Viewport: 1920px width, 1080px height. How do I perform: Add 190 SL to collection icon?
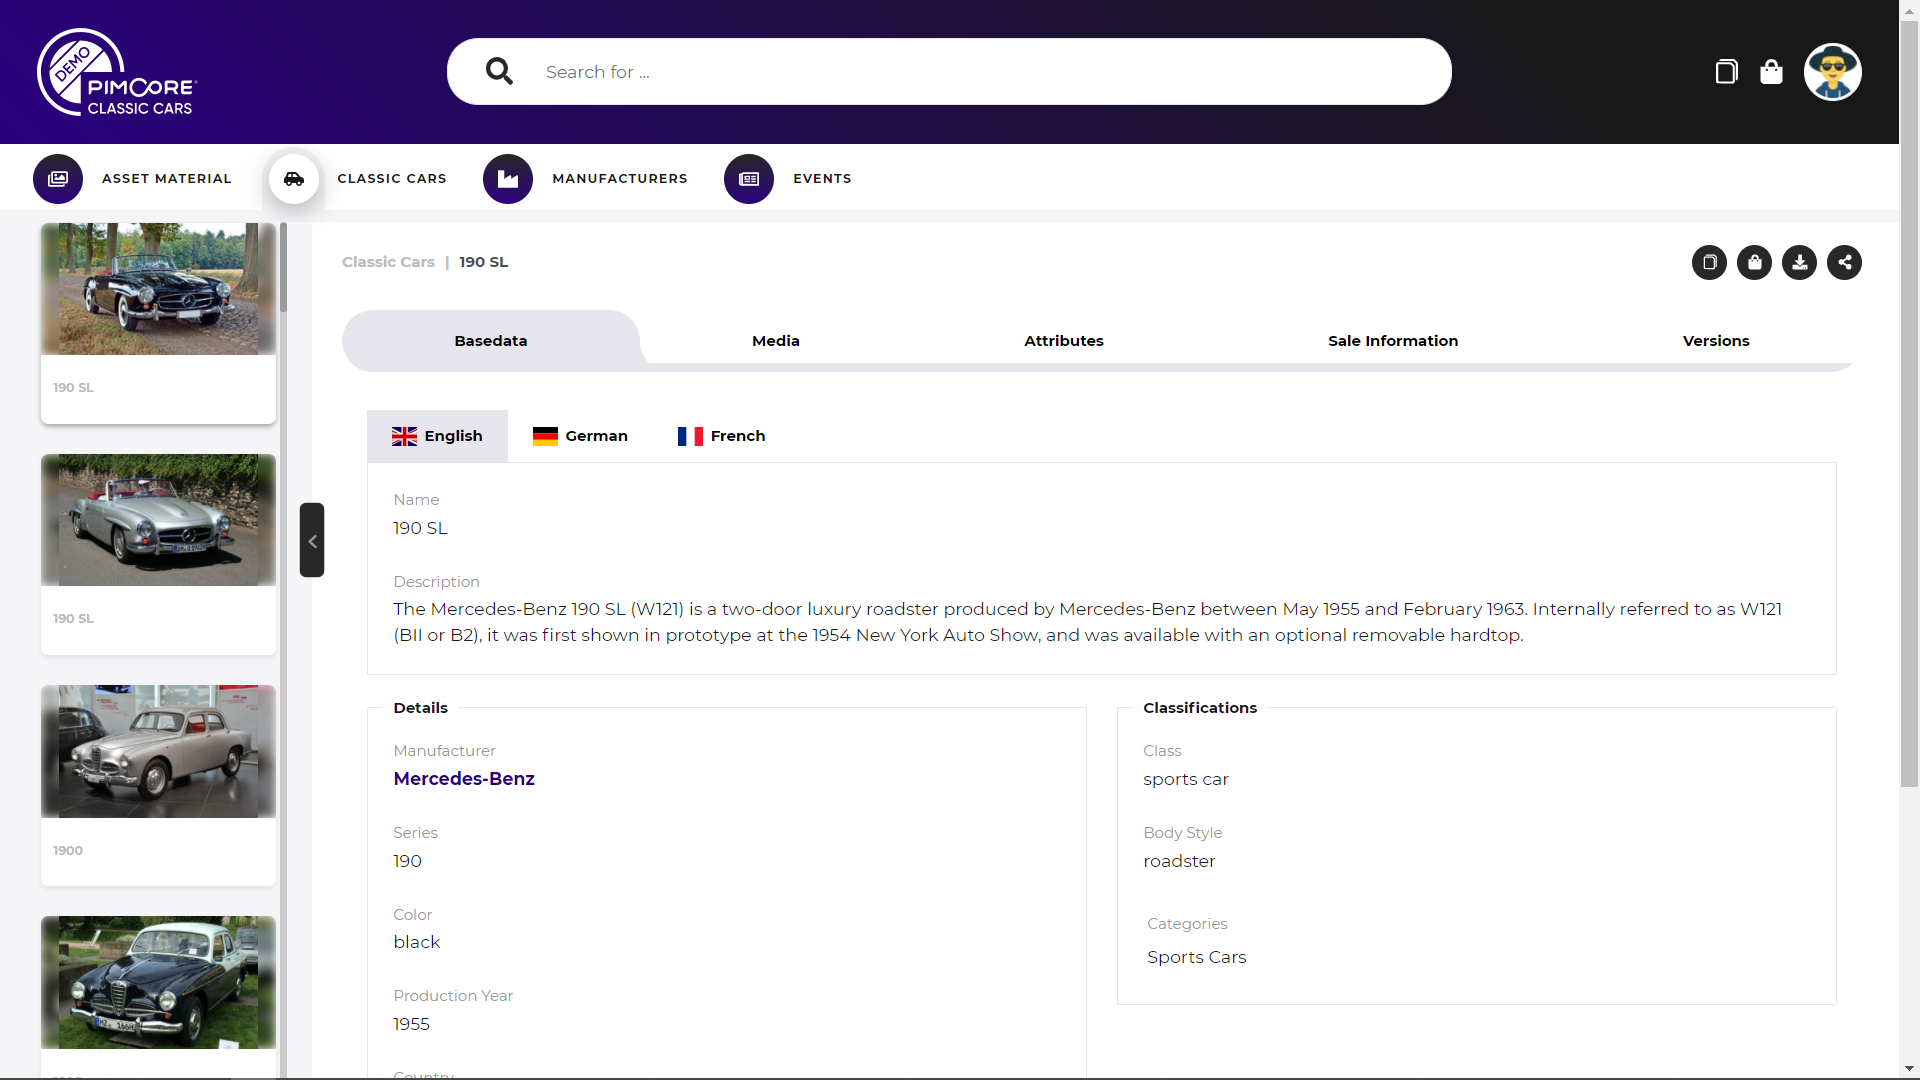tap(1709, 262)
